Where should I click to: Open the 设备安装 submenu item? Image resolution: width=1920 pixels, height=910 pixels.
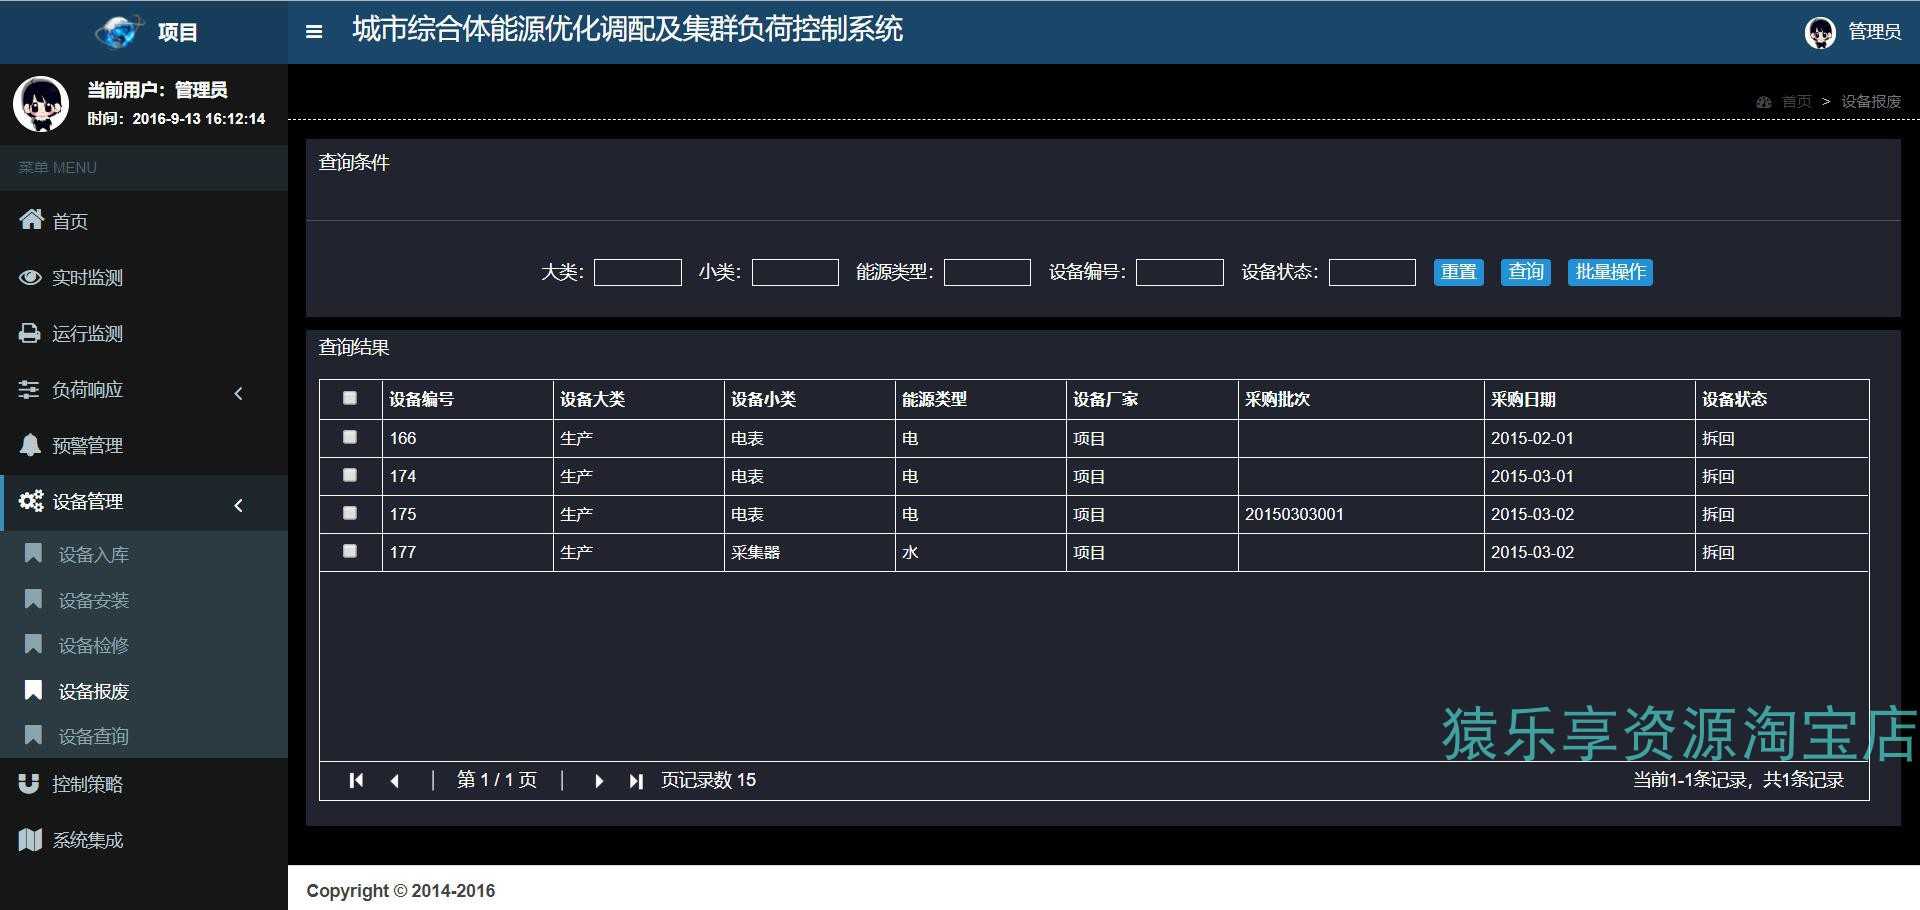click(144, 600)
